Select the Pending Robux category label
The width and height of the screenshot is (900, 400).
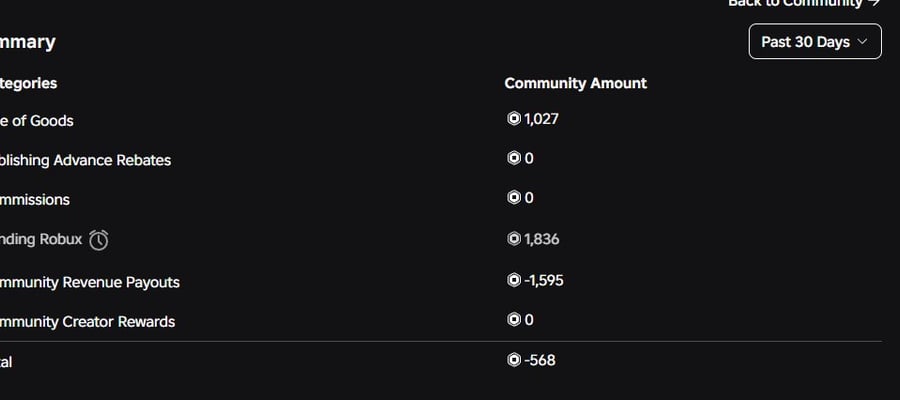[41, 239]
